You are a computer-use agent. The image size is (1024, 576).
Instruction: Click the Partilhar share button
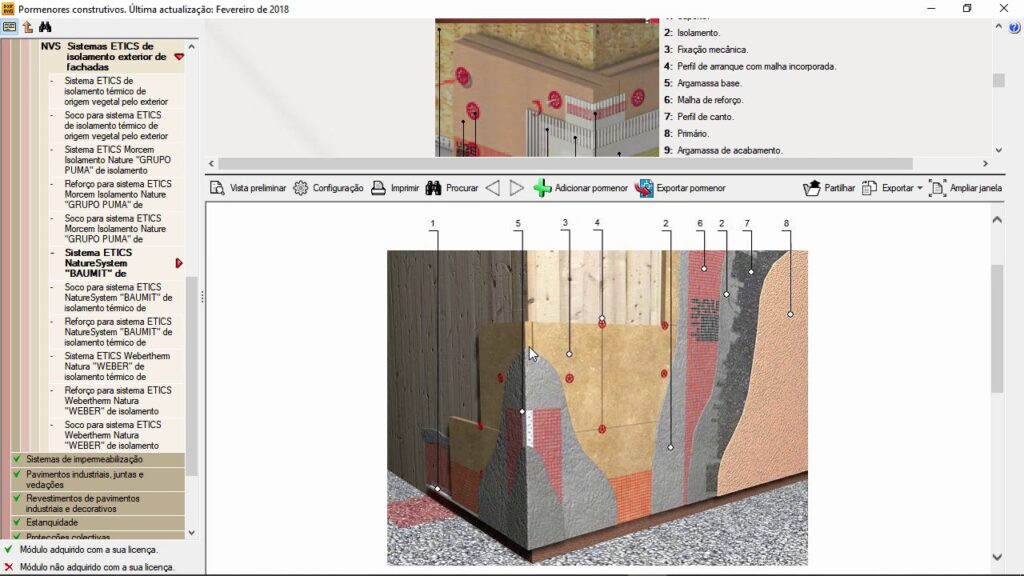click(x=829, y=188)
